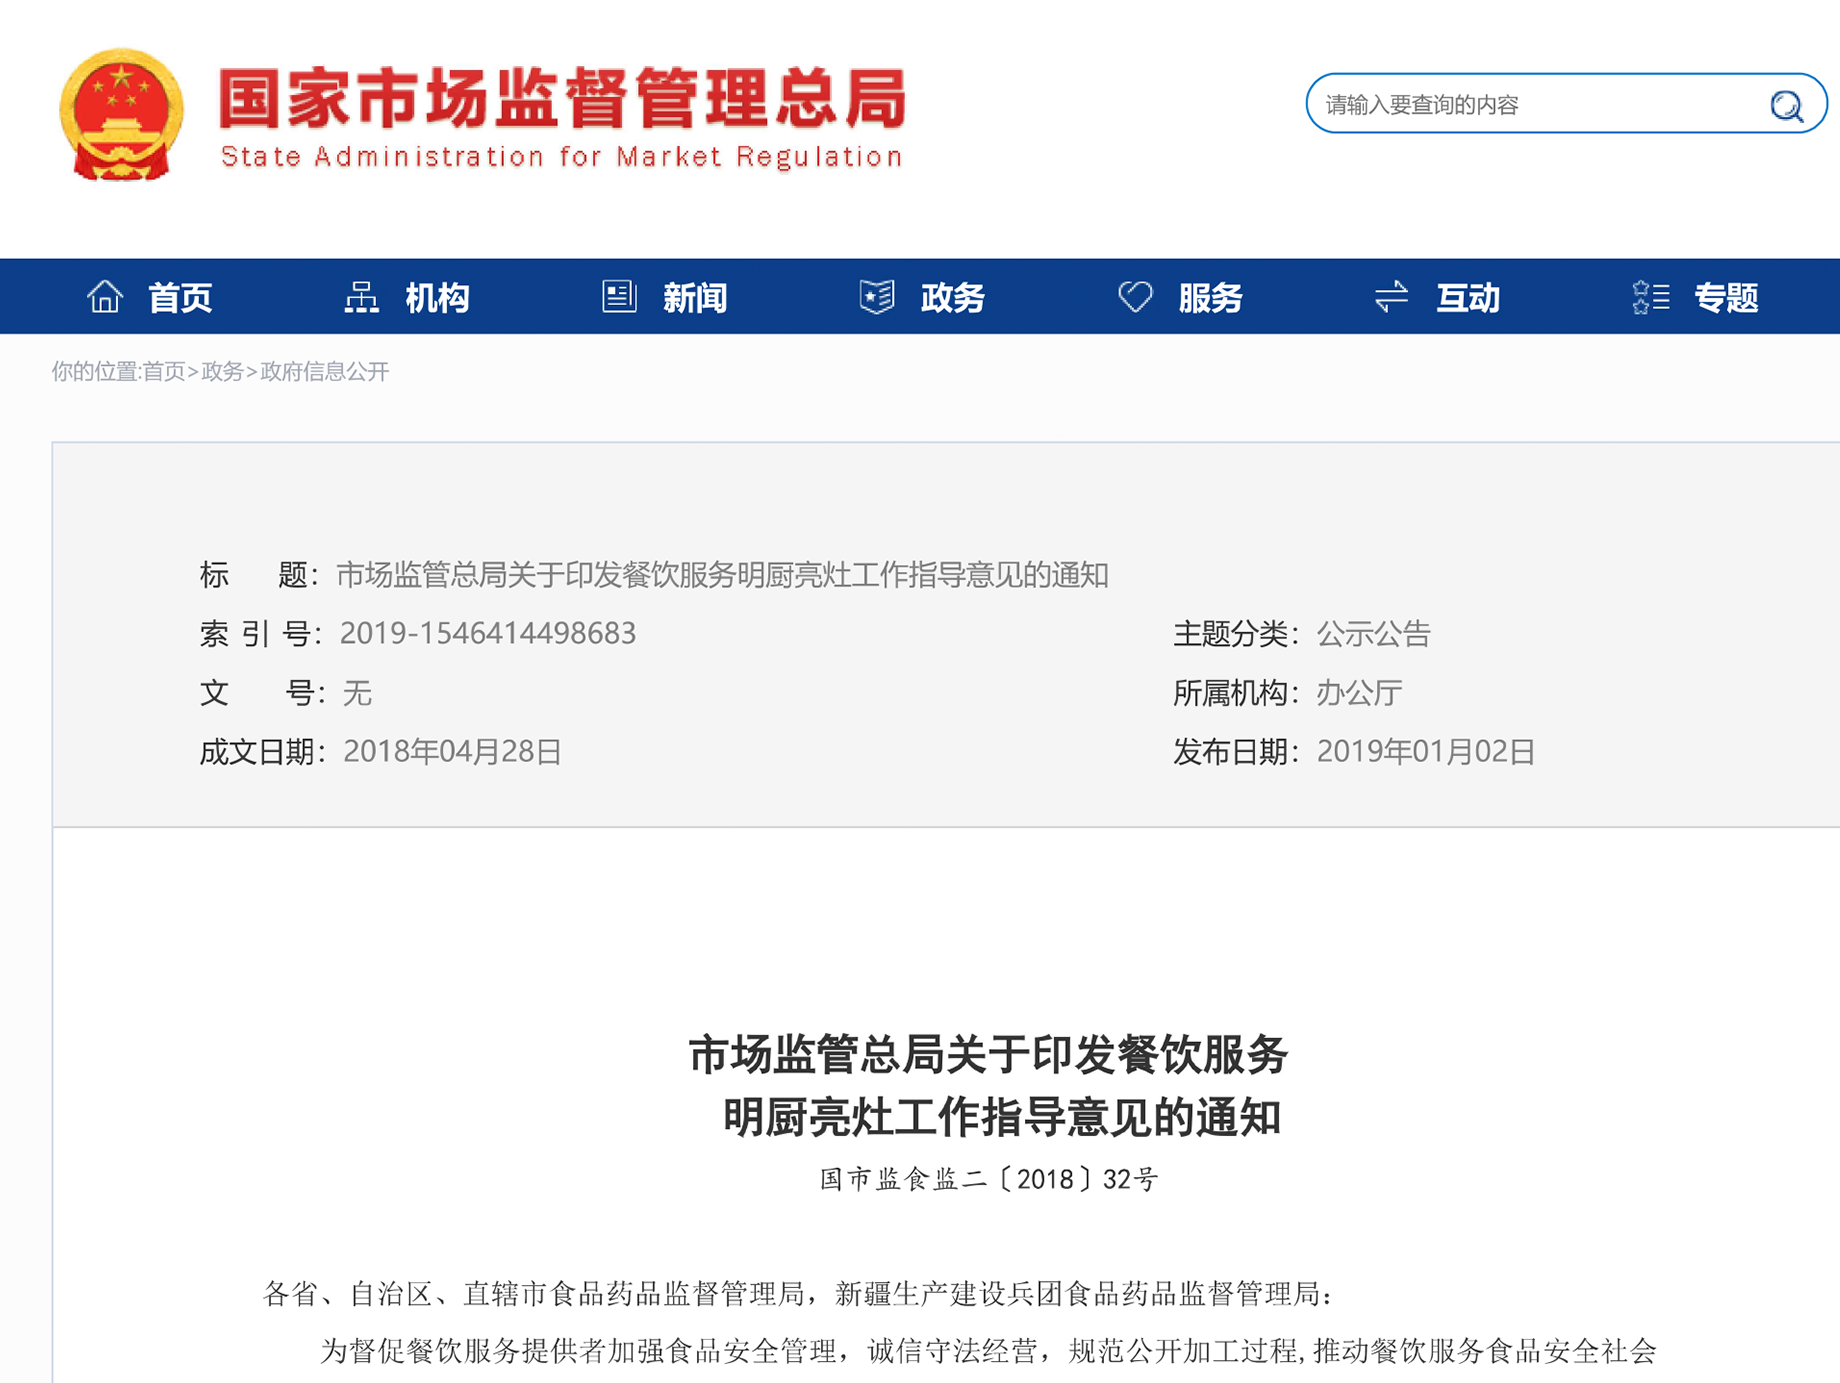This screenshot has width=1840, height=1383.
Task: Open the 机构 navigation menu item
Action: [437, 298]
